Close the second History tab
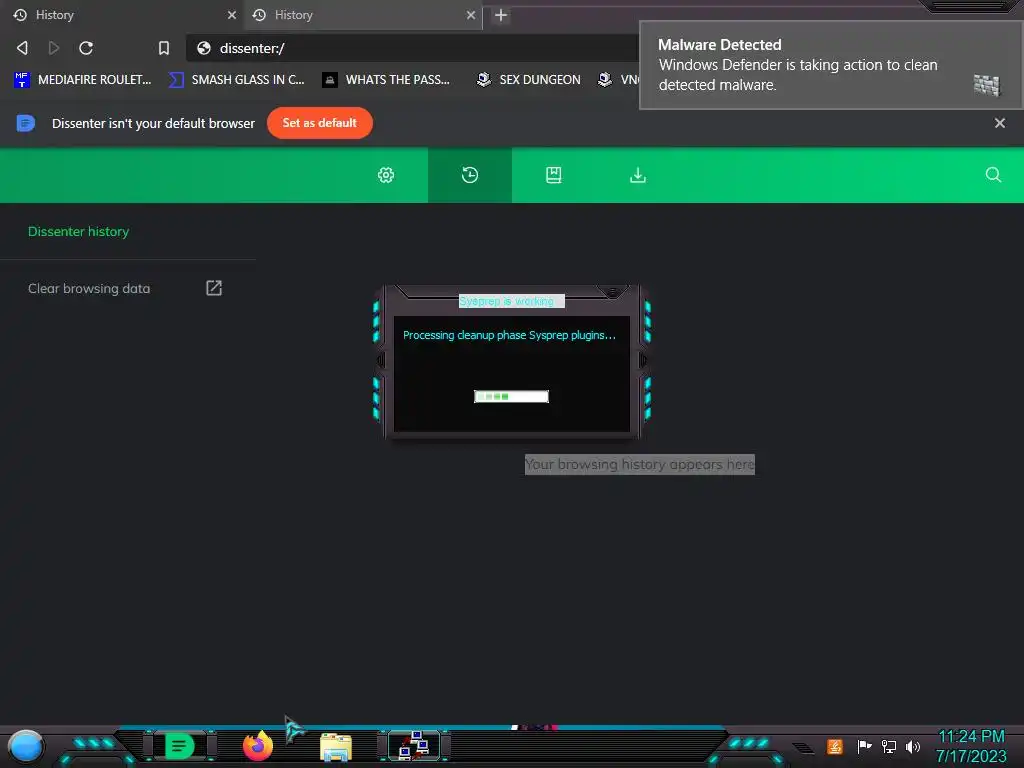Image resolution: width=1024 pixels, height=768 pixels. coord(471,14)
